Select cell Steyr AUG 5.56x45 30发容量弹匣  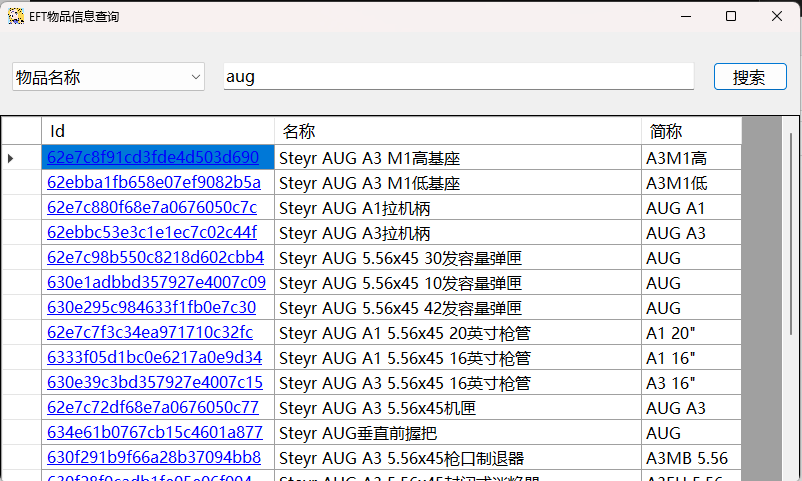point(458,258)
